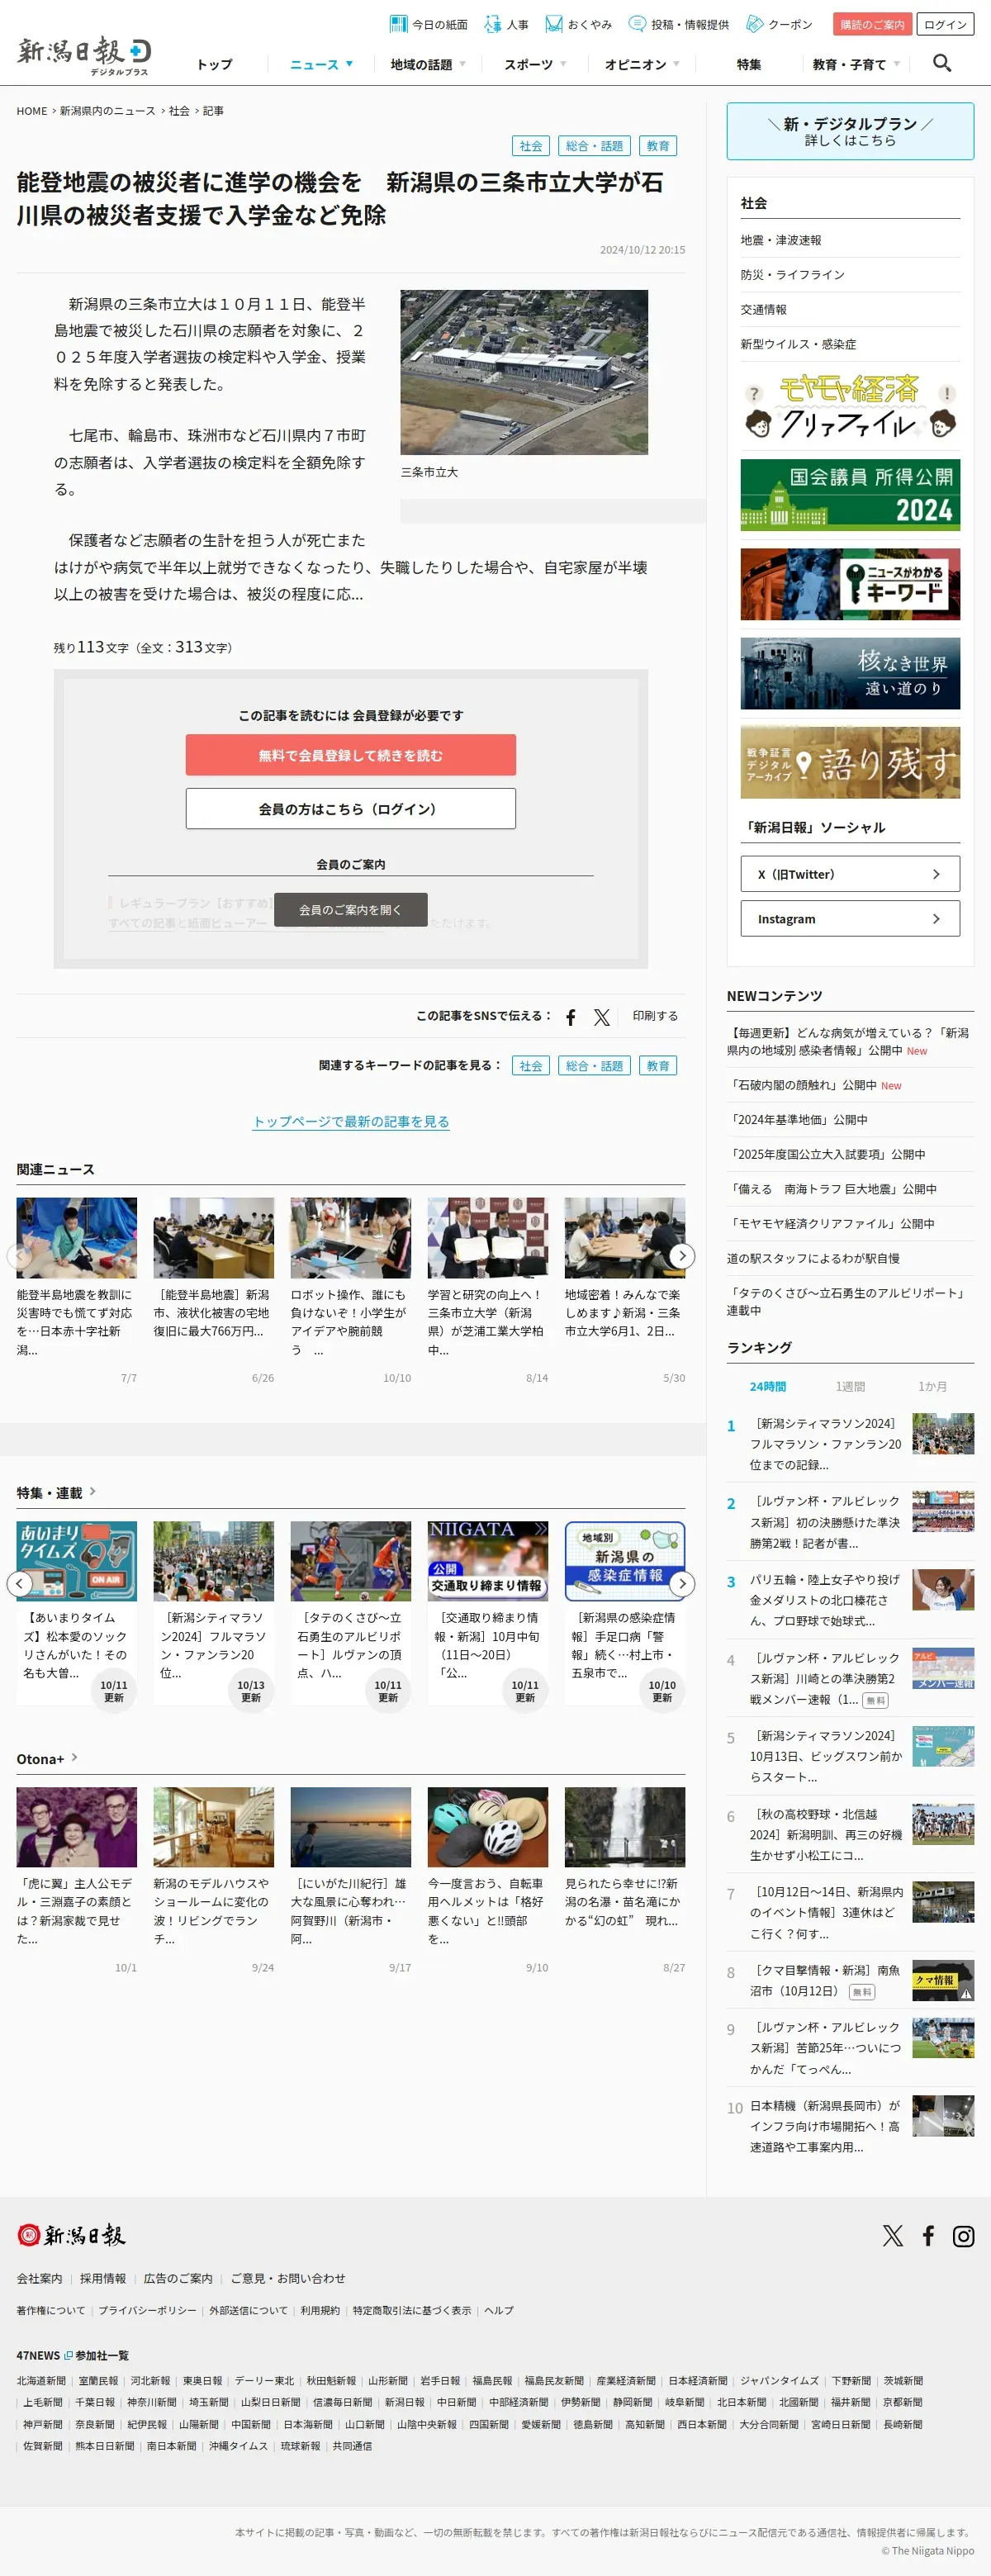This screenshot has width=991, height=2576.
Task: Open footer Instagram social icon
Action: (x=963, y=2235)
